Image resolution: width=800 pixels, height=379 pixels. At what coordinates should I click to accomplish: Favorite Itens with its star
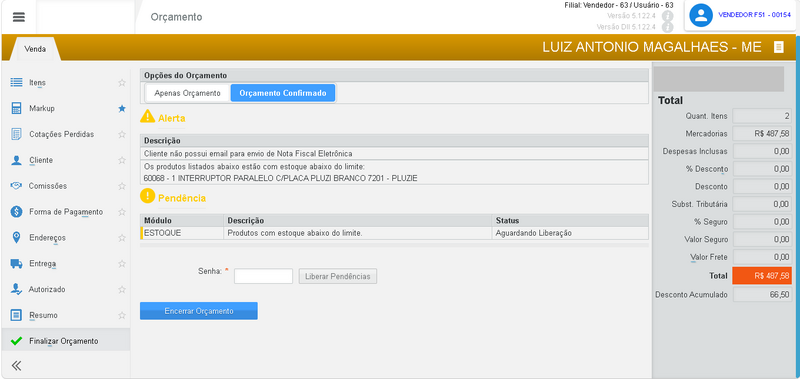(122, 82)
